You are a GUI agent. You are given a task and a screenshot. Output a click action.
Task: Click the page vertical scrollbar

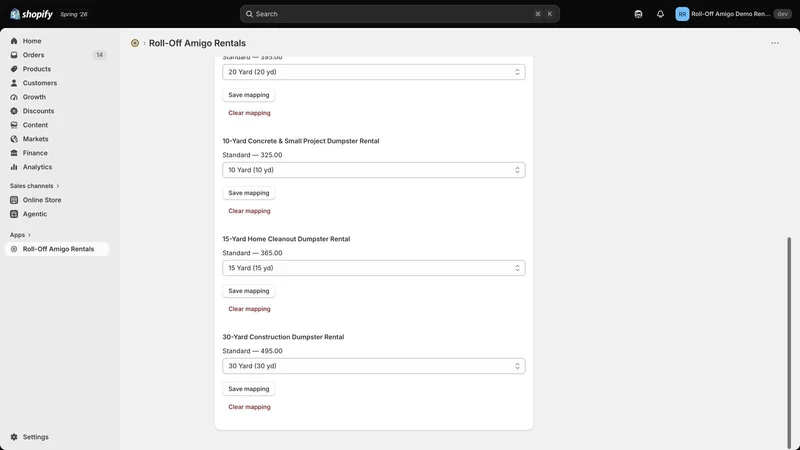789,342
